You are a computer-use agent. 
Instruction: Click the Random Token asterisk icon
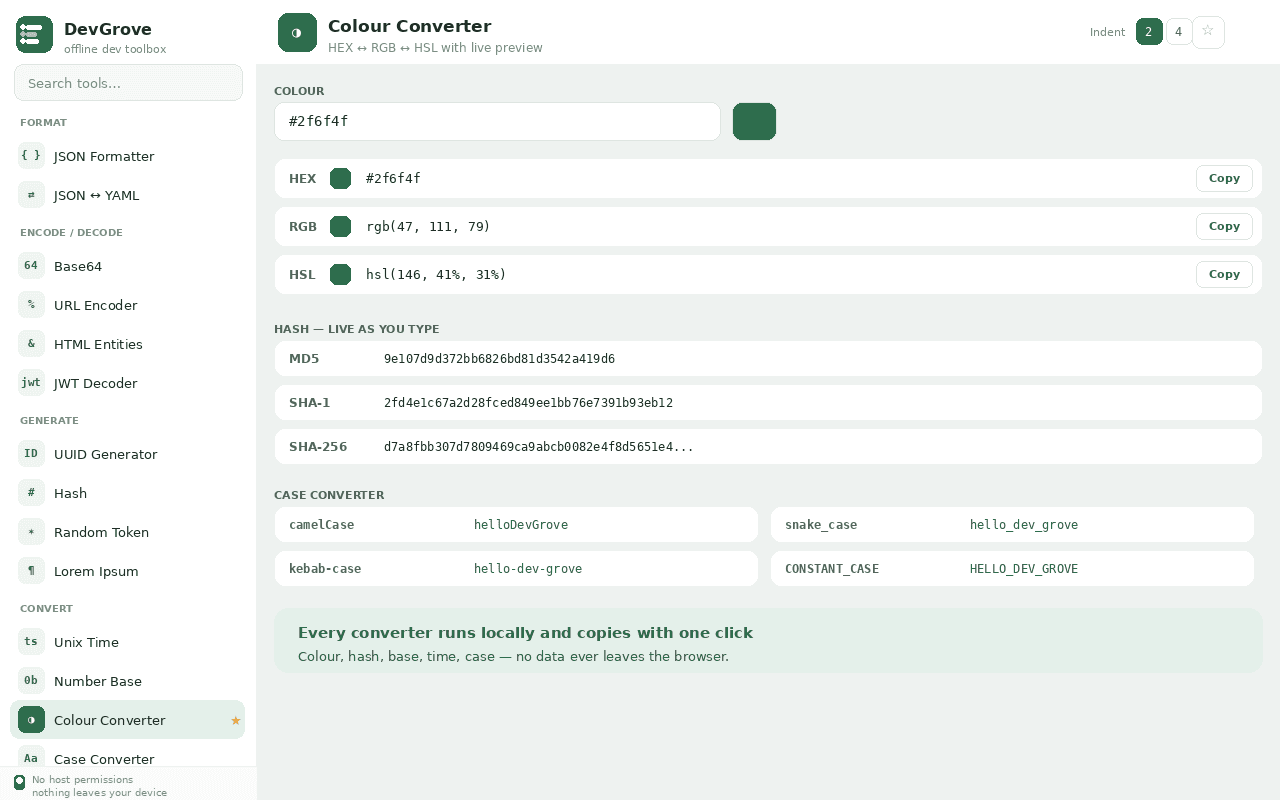31,532
